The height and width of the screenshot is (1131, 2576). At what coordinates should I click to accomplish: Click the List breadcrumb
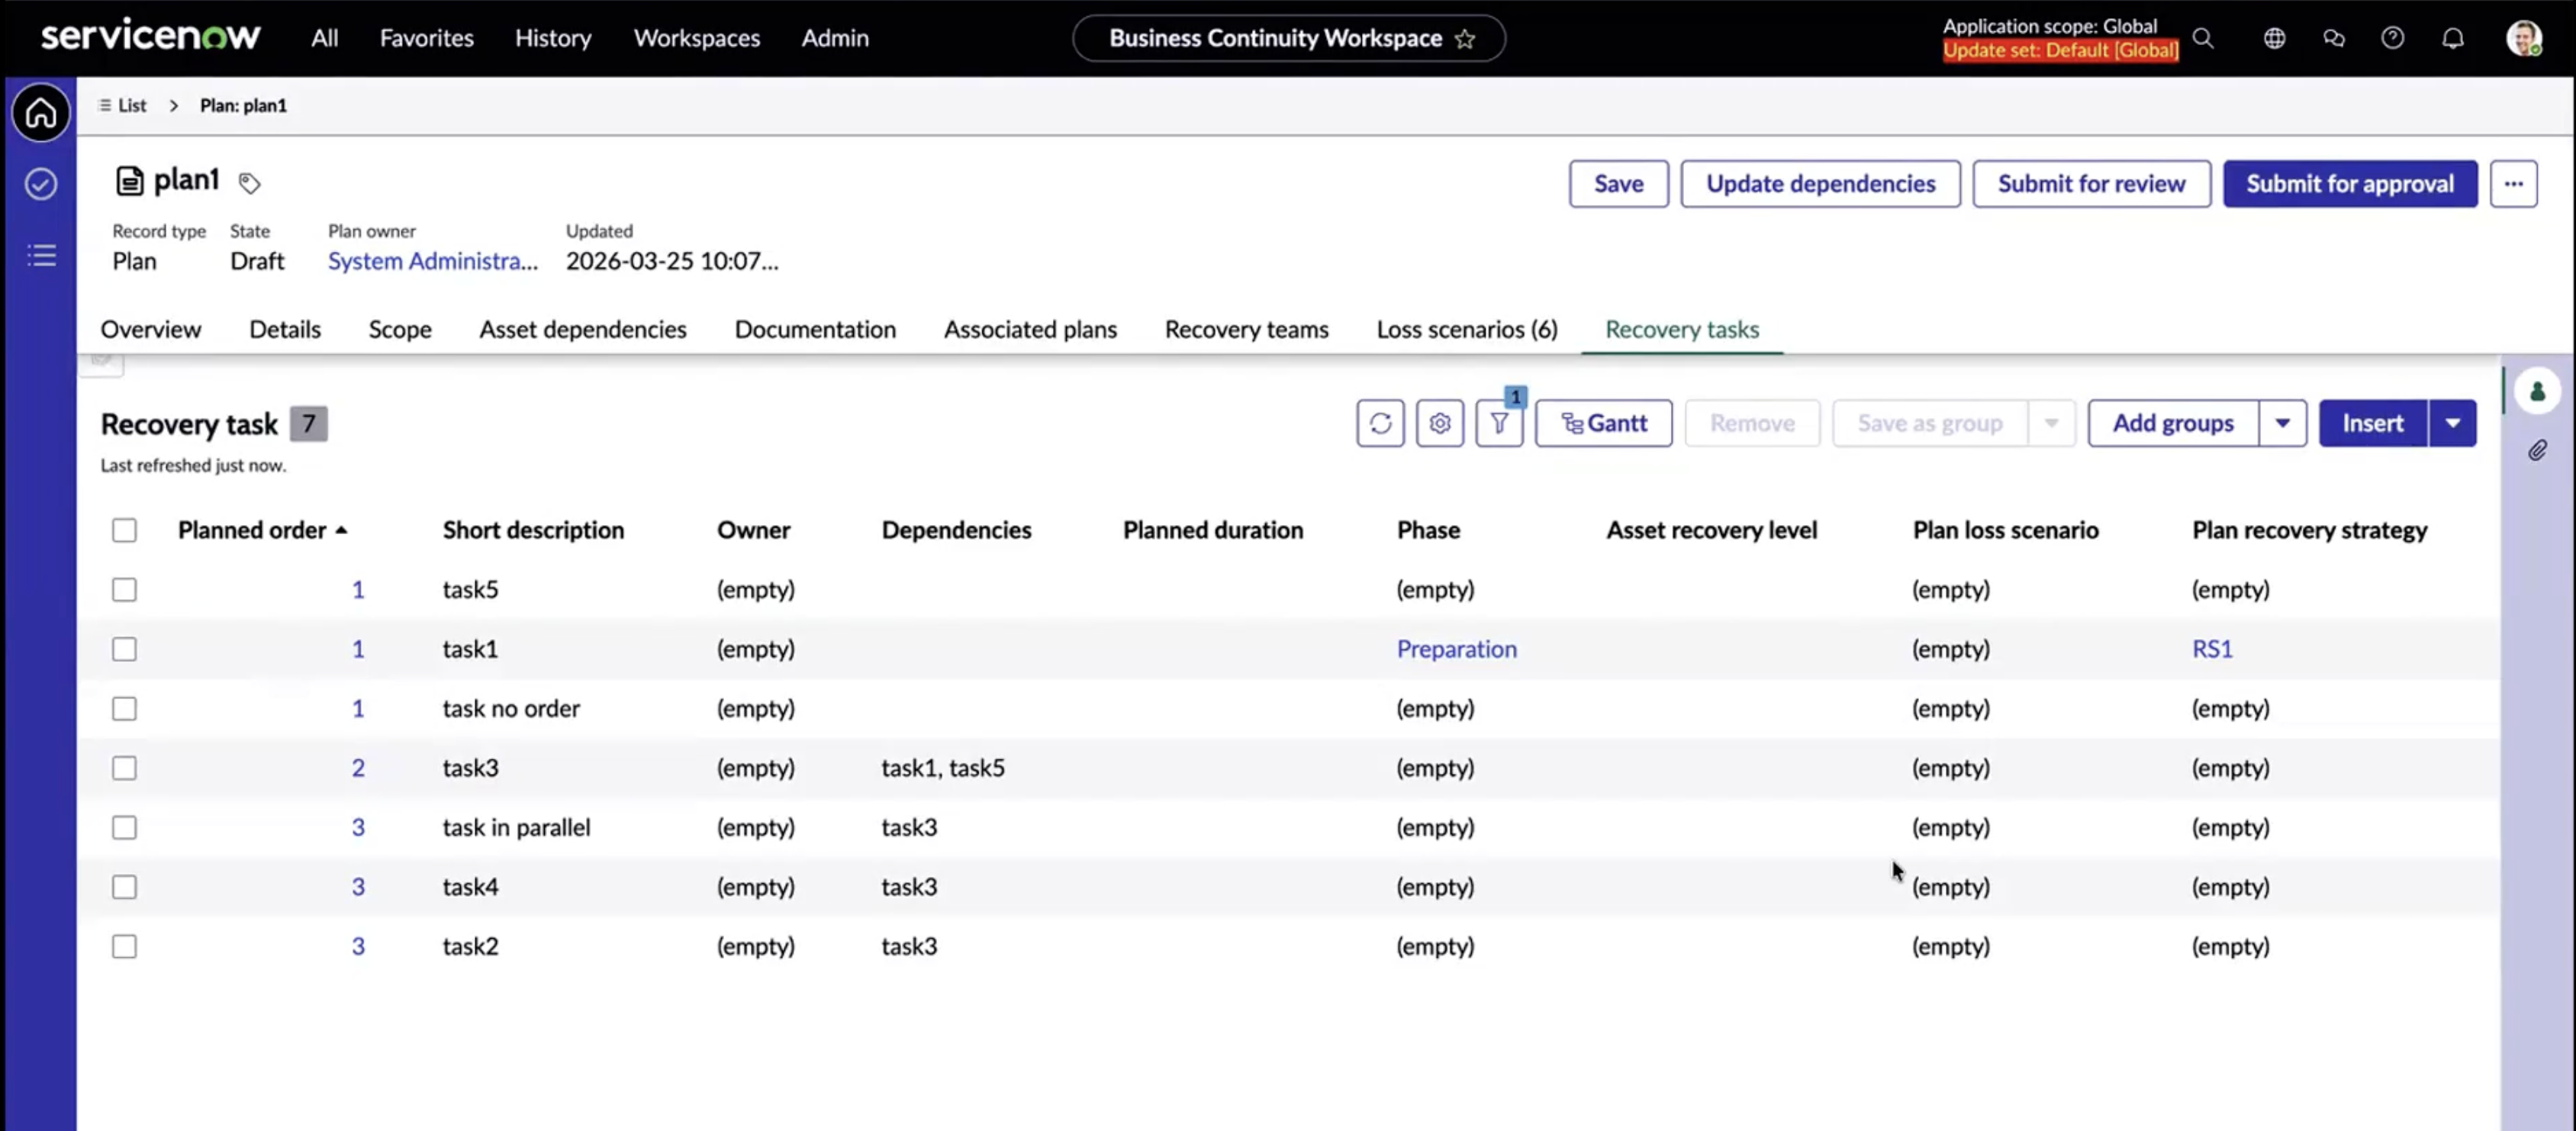[132, 105]
